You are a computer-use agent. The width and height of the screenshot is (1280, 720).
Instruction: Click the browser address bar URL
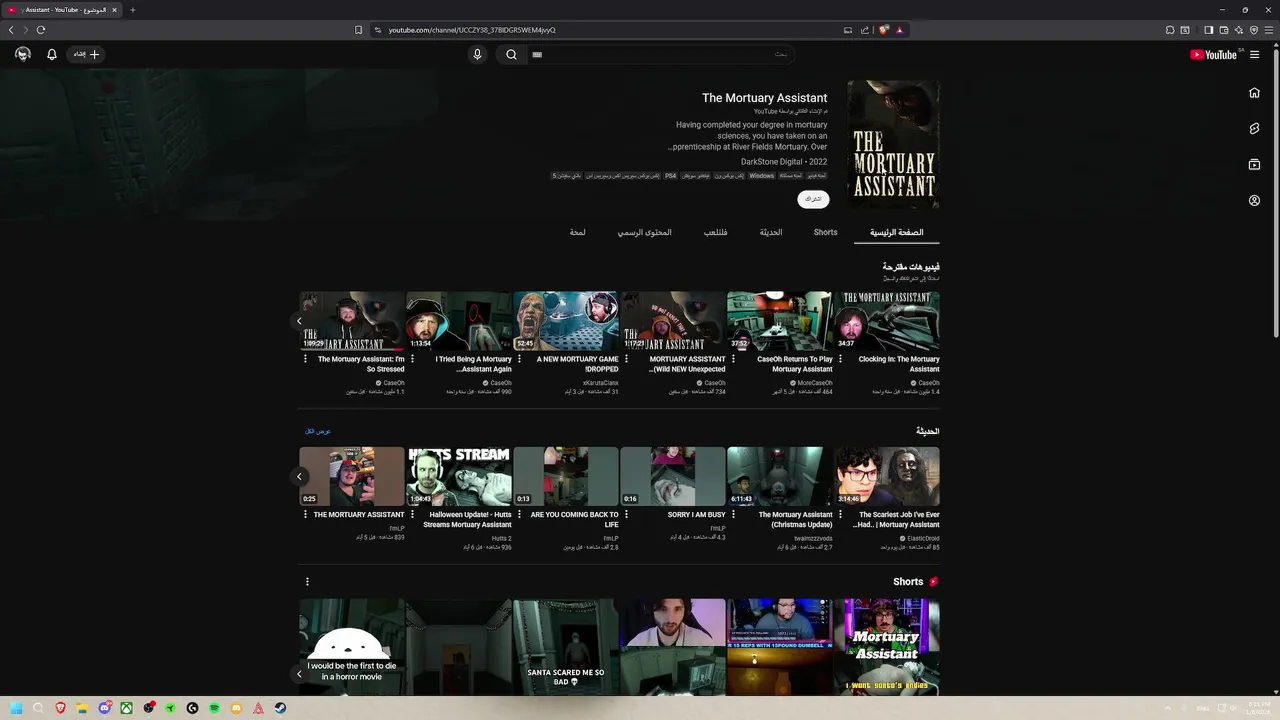[x=472, y=30]
